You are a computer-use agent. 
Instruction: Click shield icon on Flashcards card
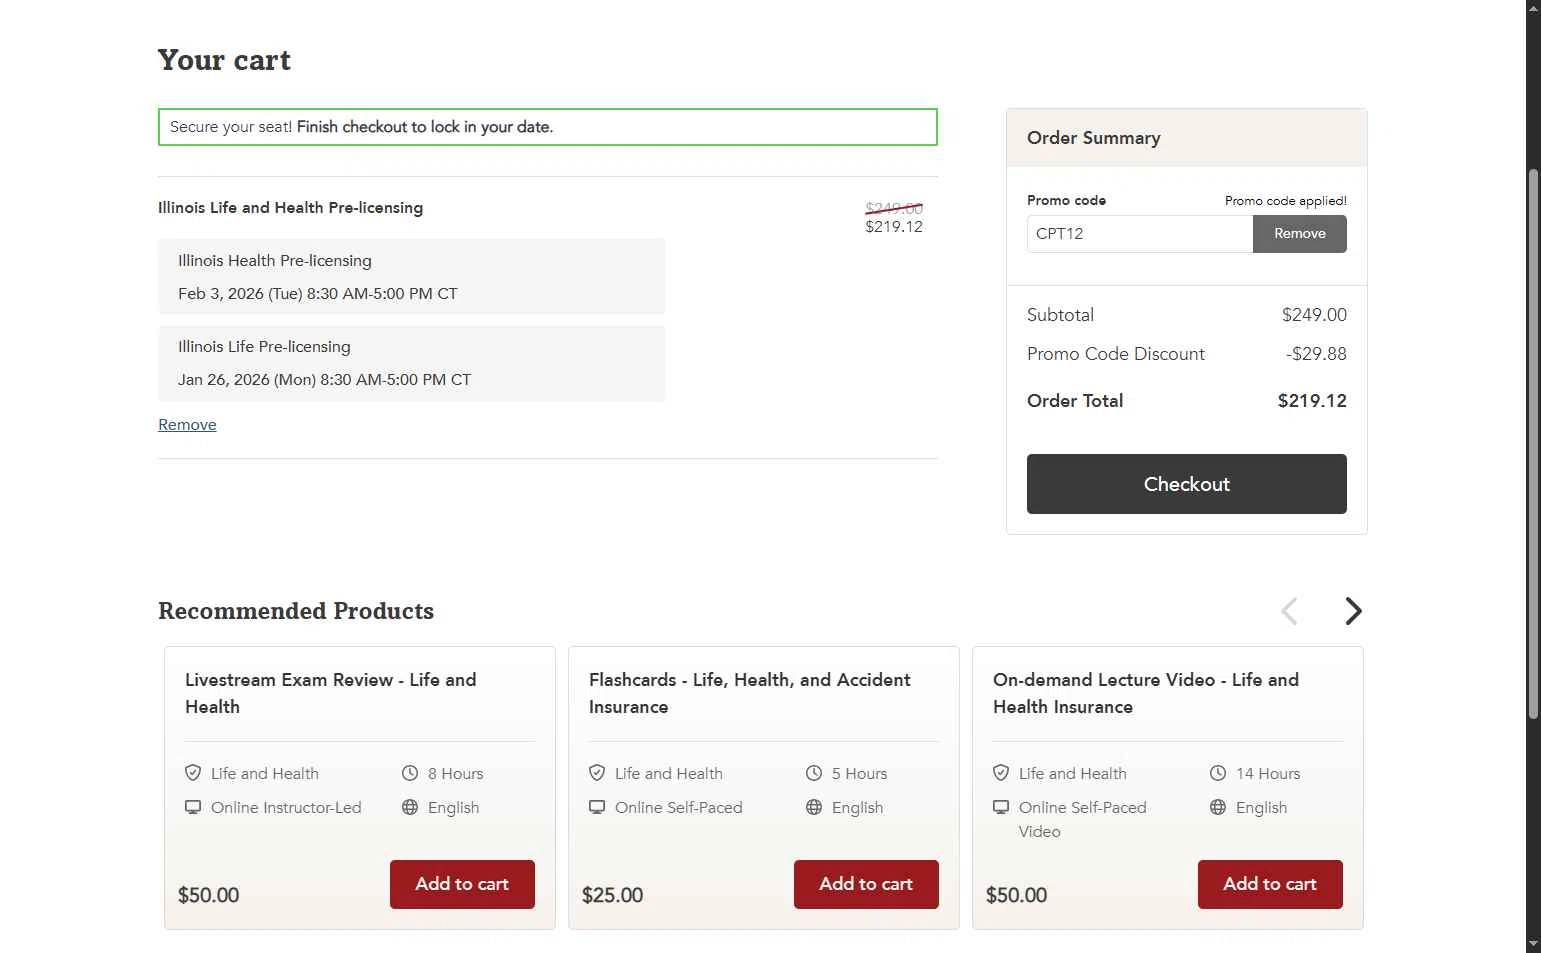(x=597, y=773)
